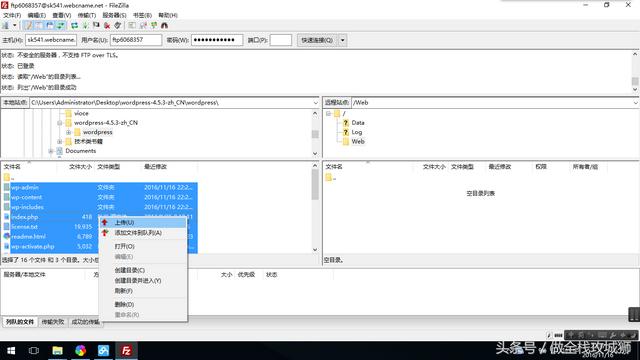Click the add-to-queue arrow icon

tap(105, 233)
